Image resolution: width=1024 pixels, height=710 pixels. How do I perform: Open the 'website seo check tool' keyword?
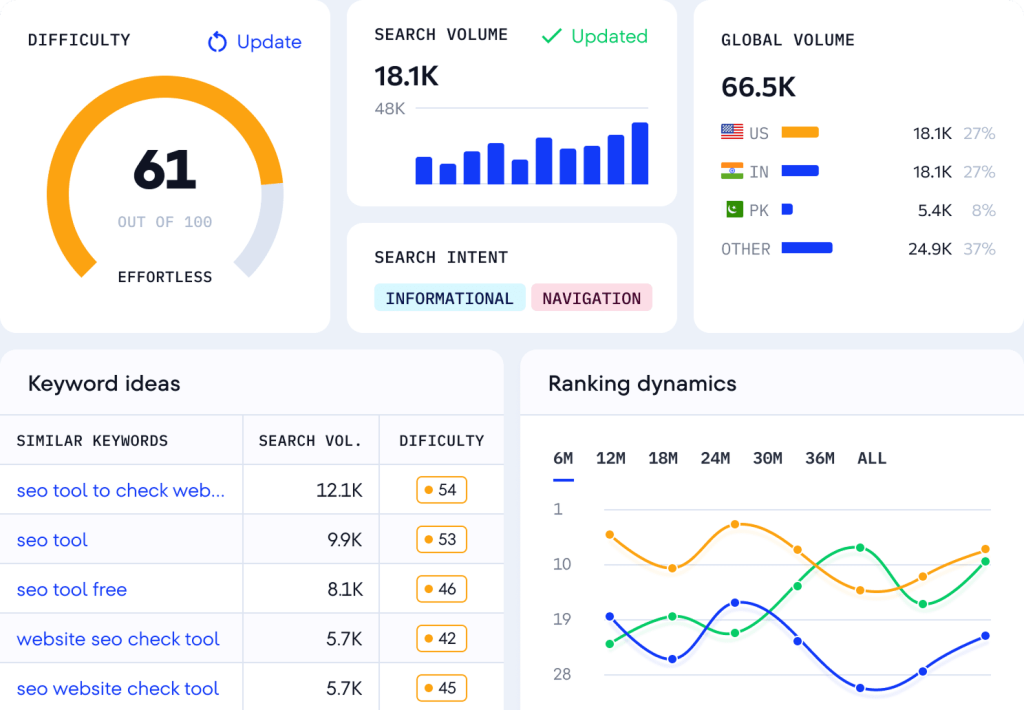pos(118,639)
